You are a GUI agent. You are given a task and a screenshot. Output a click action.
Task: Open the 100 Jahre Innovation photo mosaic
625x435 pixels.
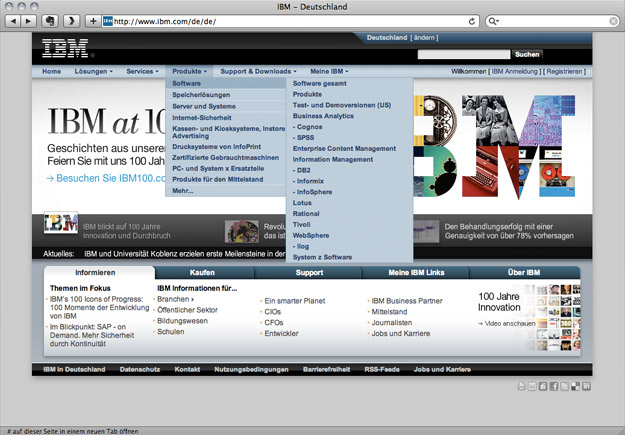pyautogui.click(x=552, y=317)
